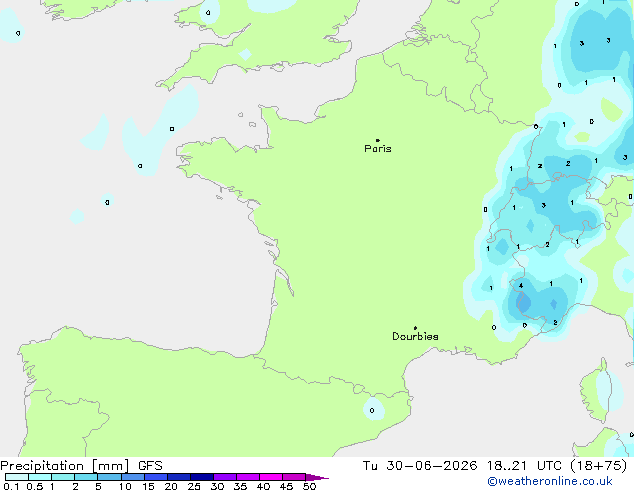Pick the legend swatch between 0.5 and 1
Image resolution: width=634 pixels, height=490 pixels.
pyautogui.click(x=40, y=477)
